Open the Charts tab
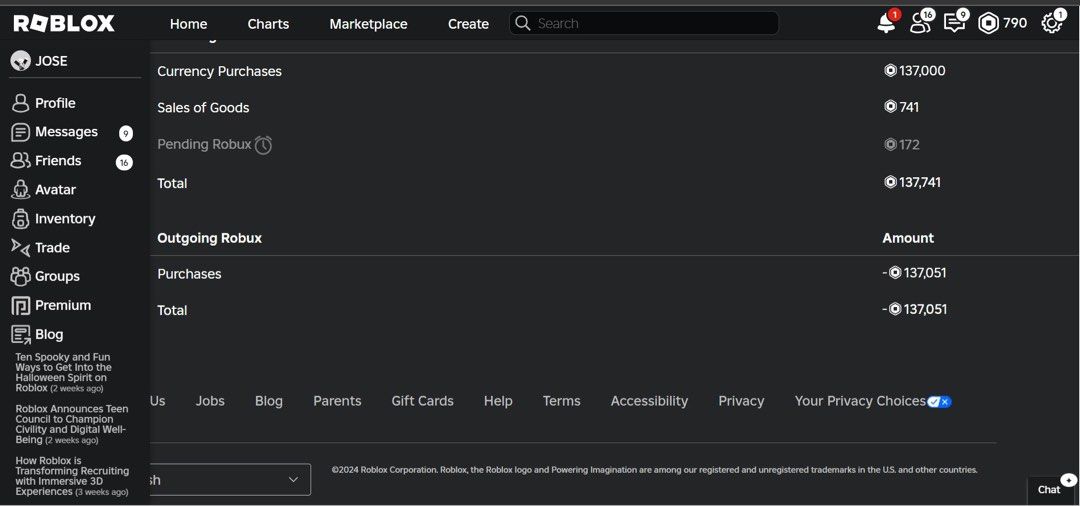The image size is (1080, 506). click(x=269, y=23)
